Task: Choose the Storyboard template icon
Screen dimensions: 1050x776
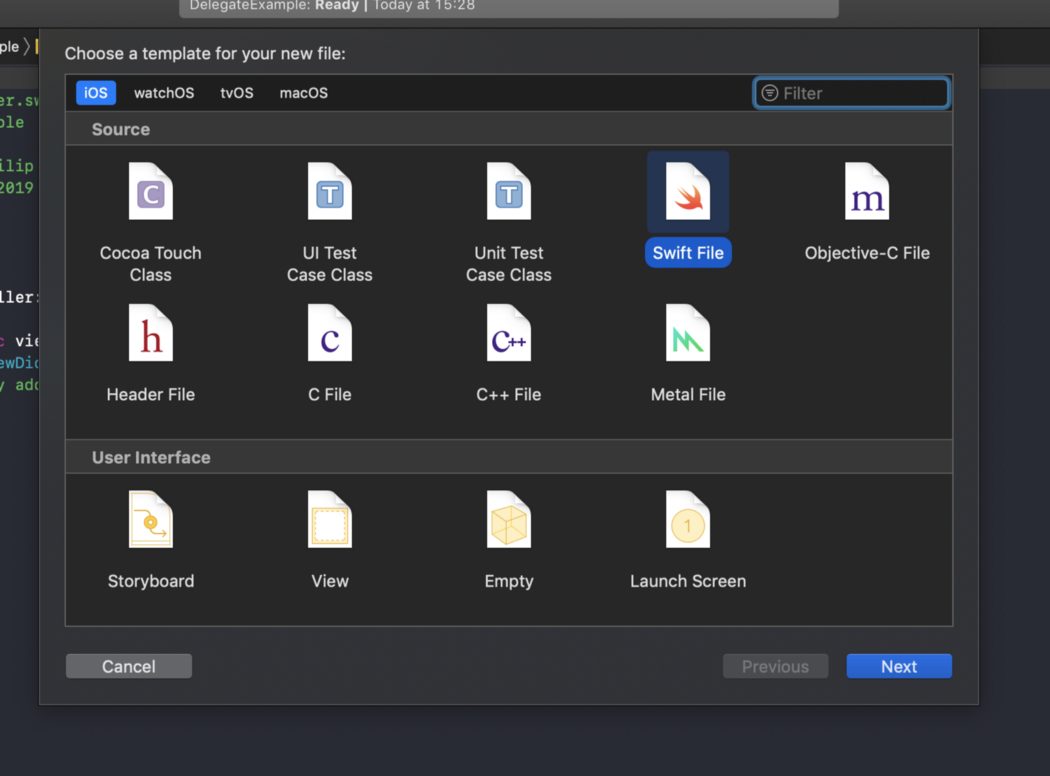Action: pyautogui.click(x=151, y=520)
